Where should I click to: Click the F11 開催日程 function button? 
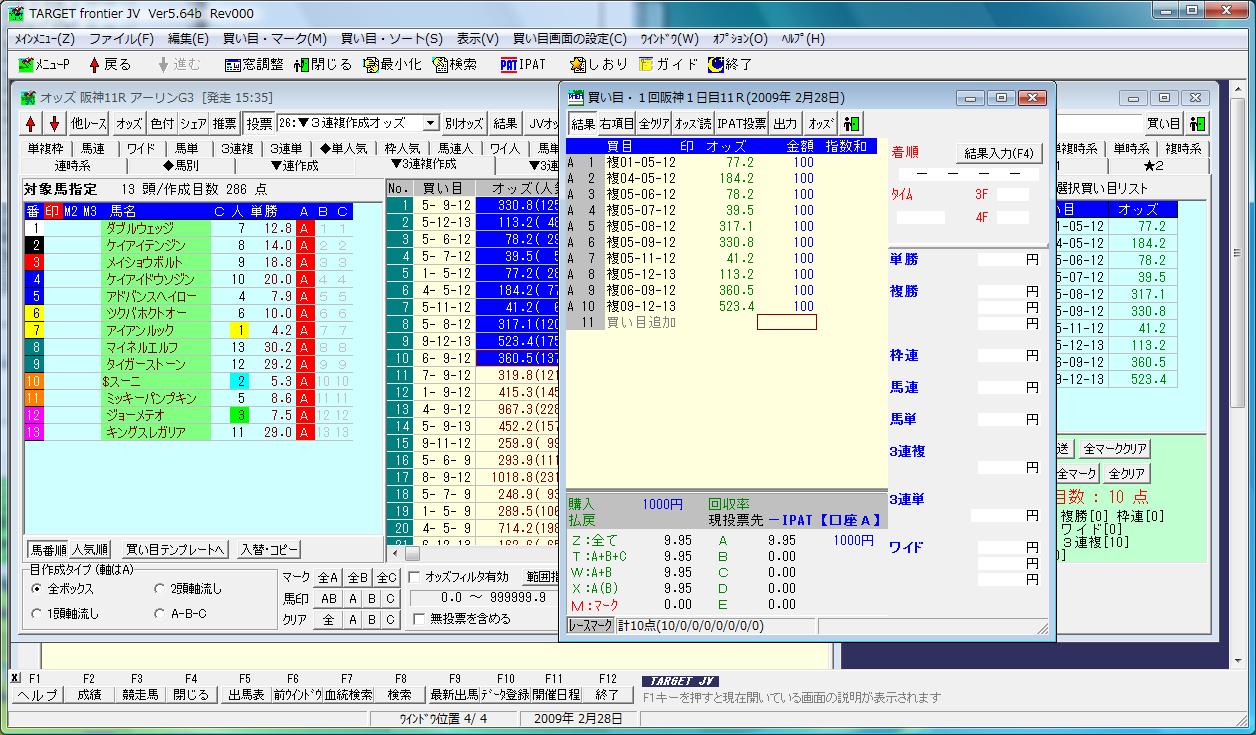tap(555, 695)
